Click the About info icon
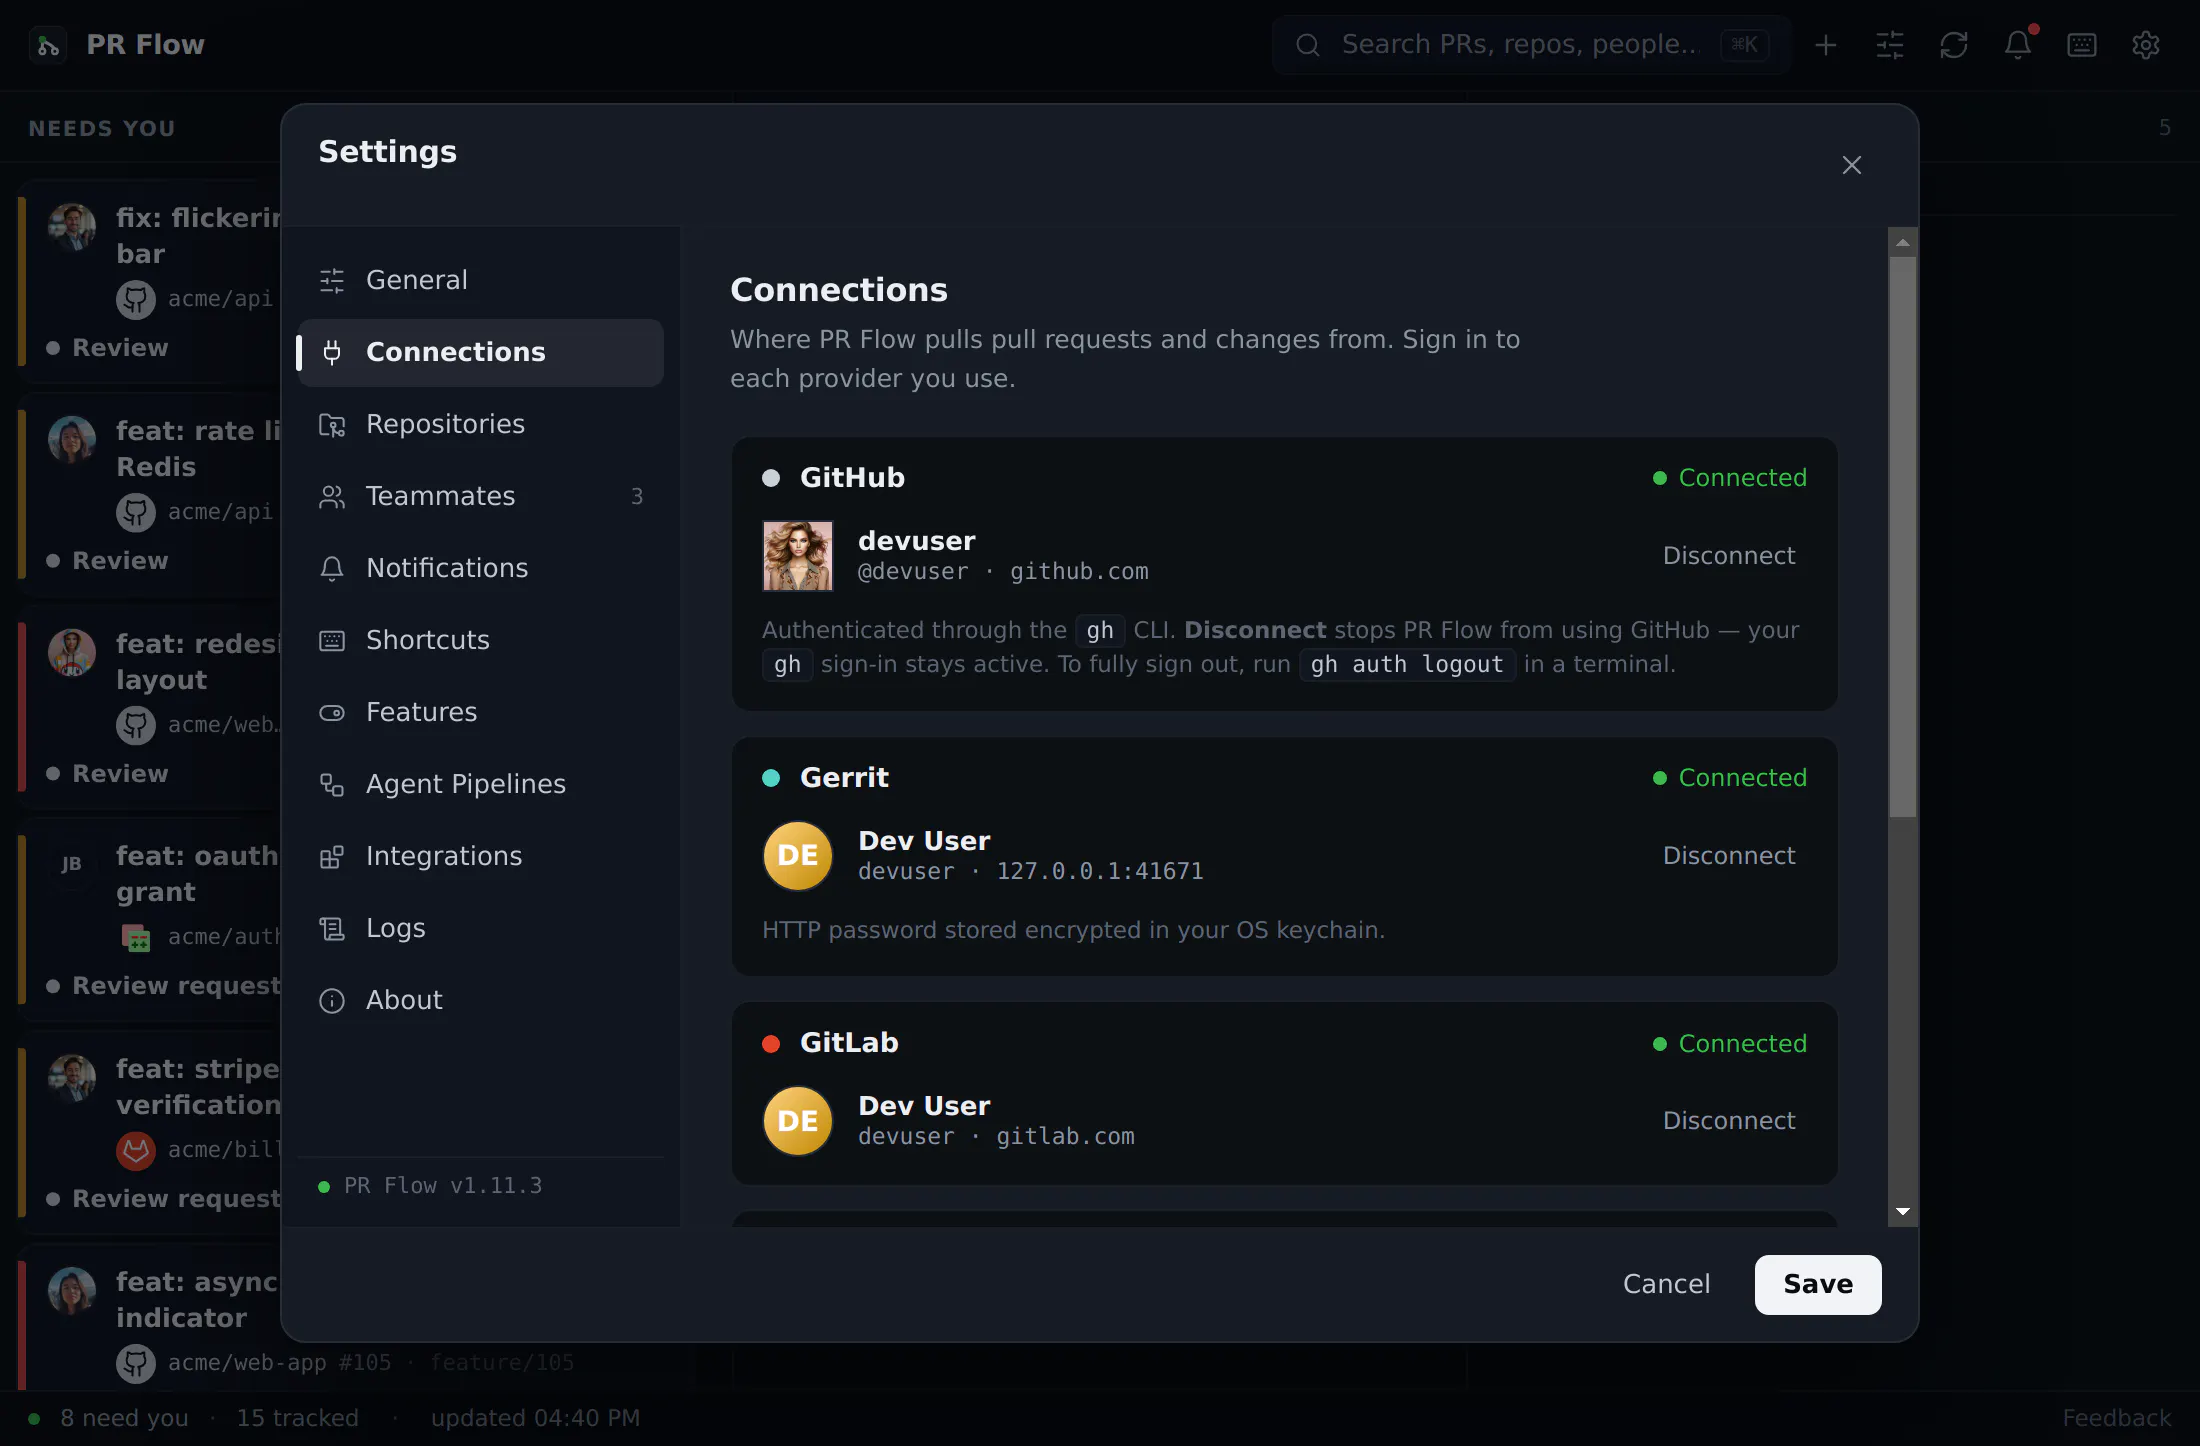2200x1446 pixels. pyautogui.click(x=332, y=1001)
